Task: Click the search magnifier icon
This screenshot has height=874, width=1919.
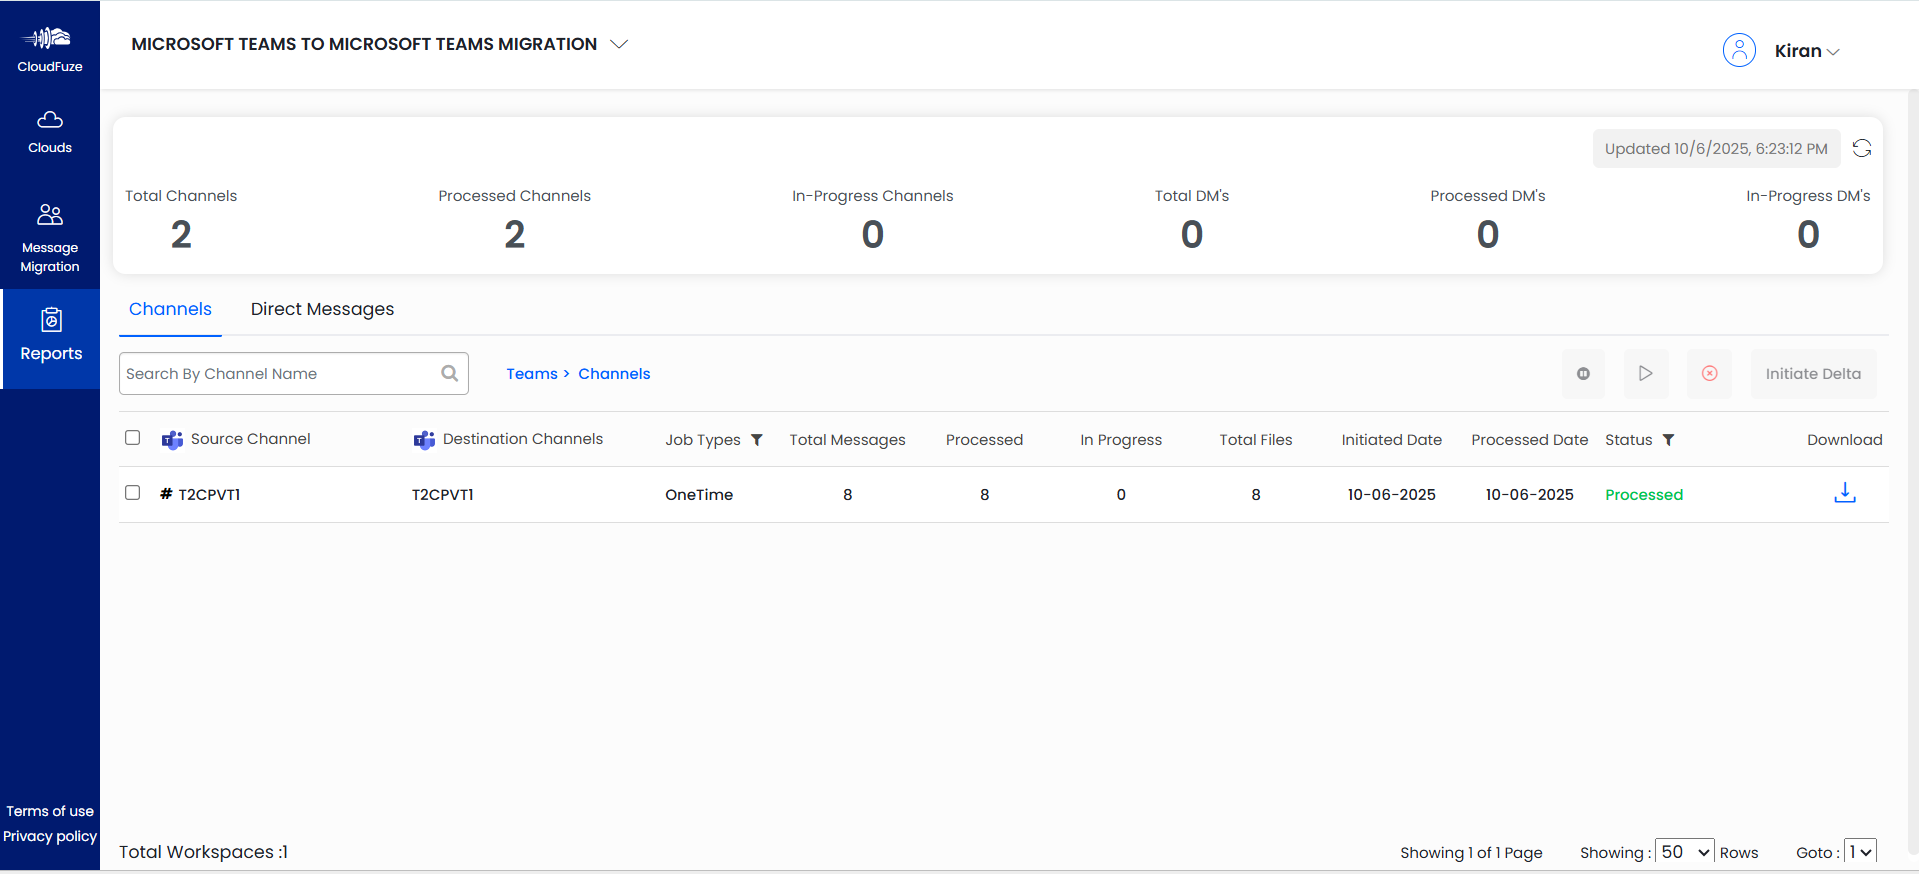Action: click(450, 373)
